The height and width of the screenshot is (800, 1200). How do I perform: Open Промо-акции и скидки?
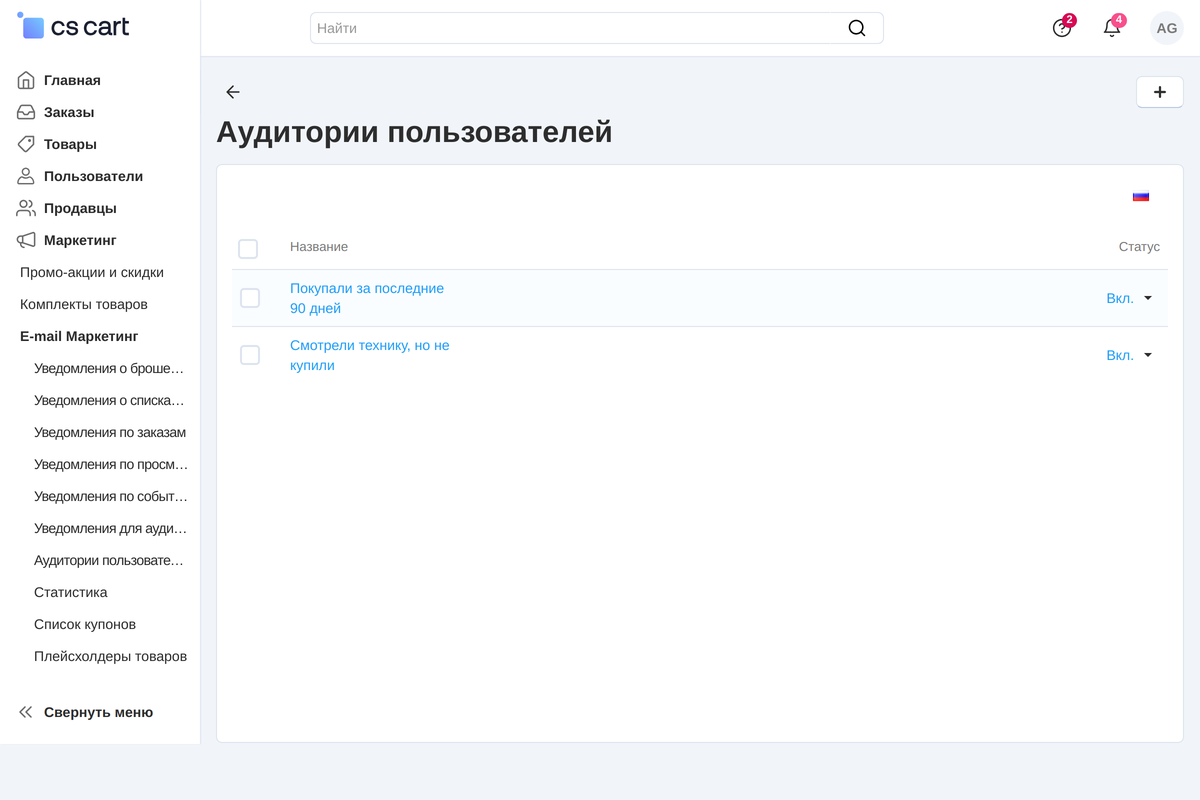click(92, 272)
